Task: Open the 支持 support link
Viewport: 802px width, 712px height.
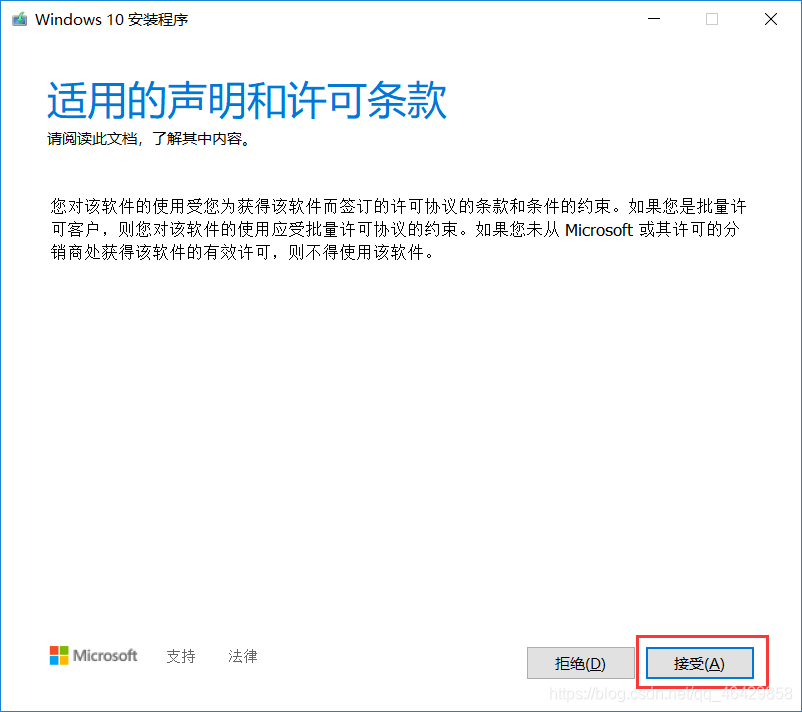Action: pyautogui.click(x=181, y=656)
